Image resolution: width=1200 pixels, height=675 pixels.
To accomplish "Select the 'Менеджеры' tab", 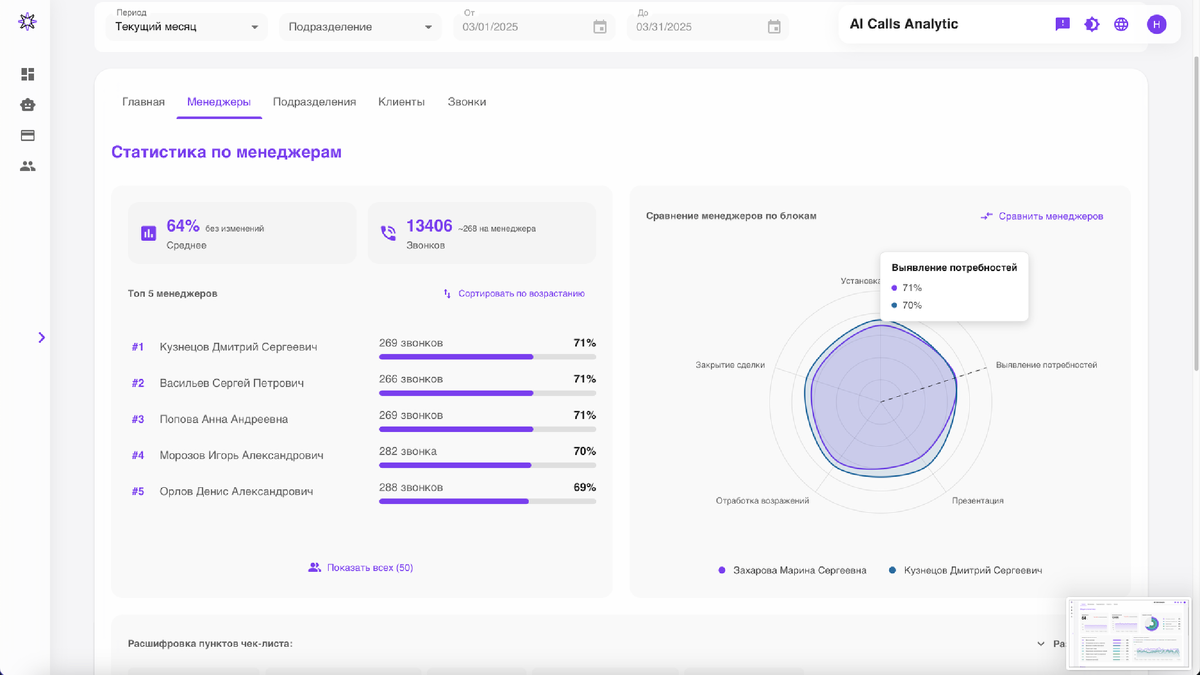I will (219, 102).
